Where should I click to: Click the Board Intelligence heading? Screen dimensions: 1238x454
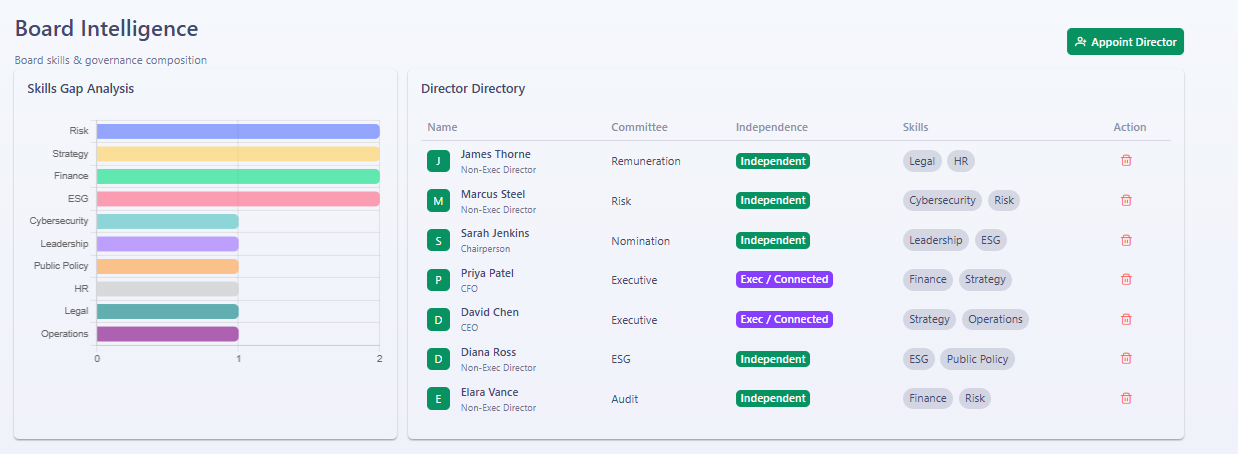pos(107,29)
